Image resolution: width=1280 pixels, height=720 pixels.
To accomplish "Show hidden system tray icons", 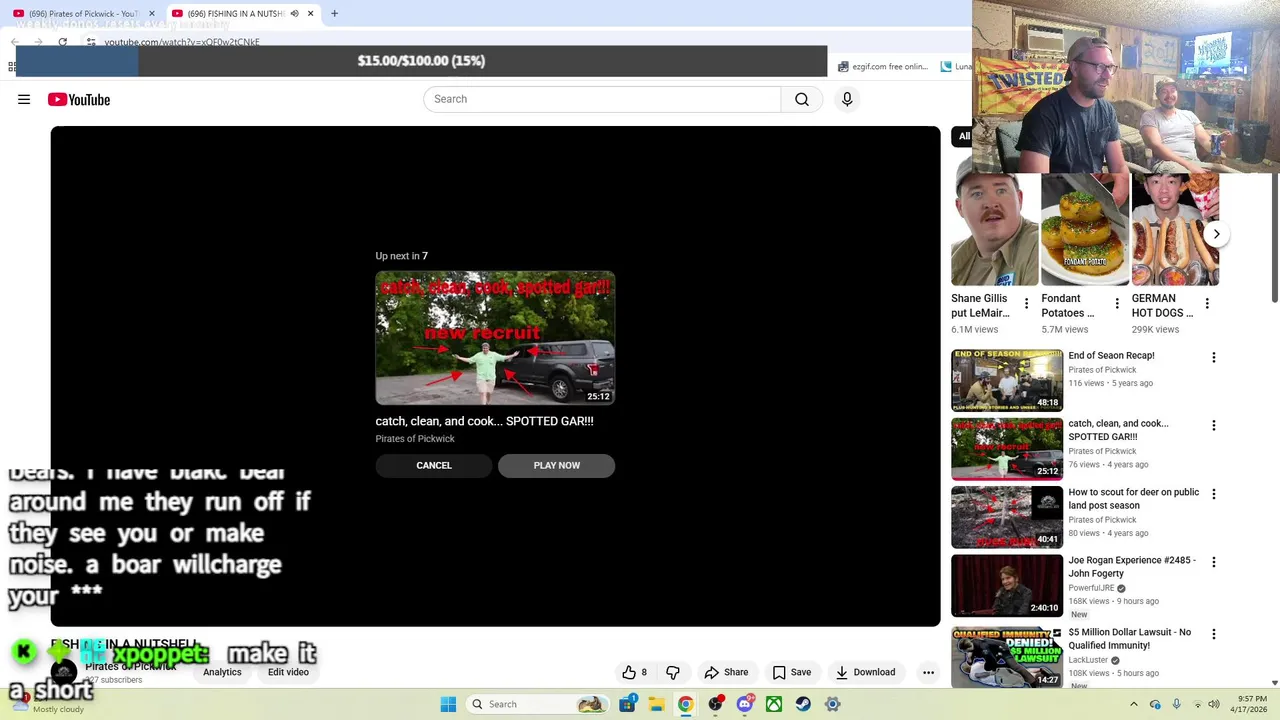I will tap(1133, 704).
